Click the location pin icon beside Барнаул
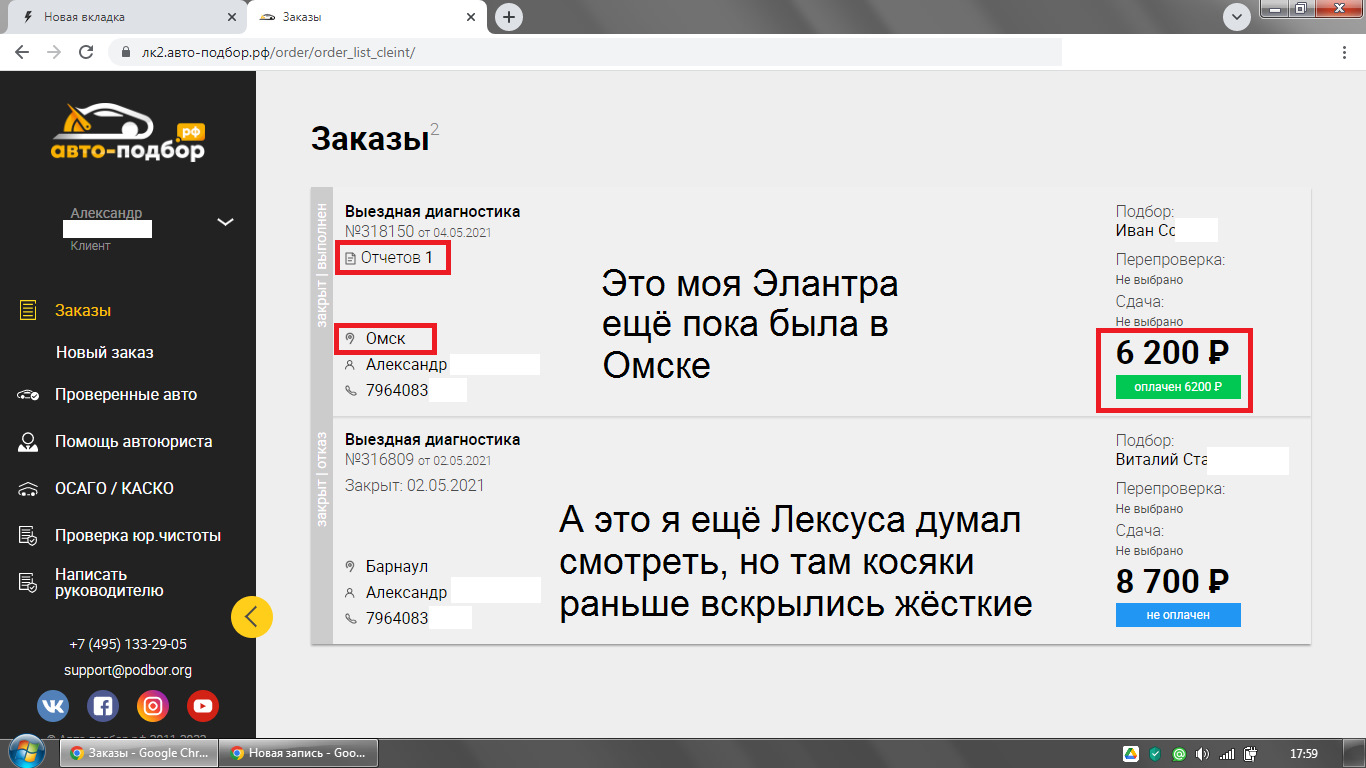Viewport: 1366px width, 768px height. click(350, 566)
